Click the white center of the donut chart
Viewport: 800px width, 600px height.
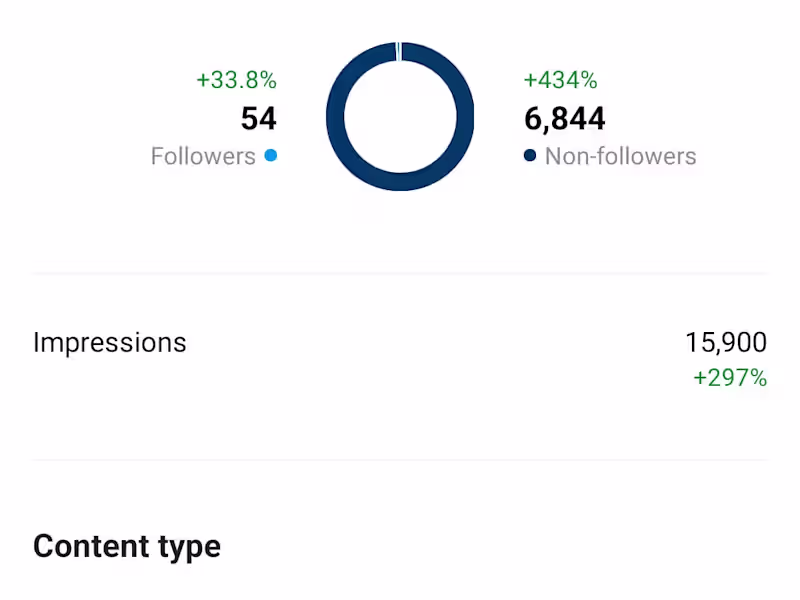(400, 117)
